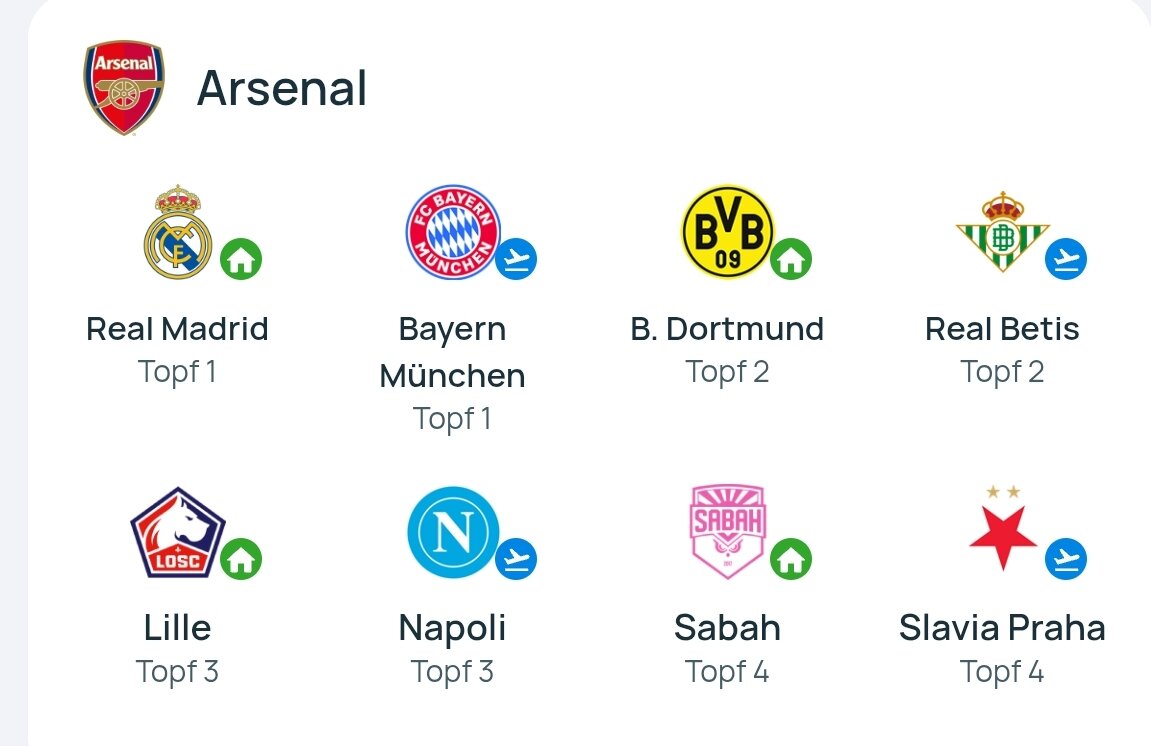The width and height of the screenshot is (1151, 746).
Task: Click the home icon beside Dortmund
Action: click(791, 259)
